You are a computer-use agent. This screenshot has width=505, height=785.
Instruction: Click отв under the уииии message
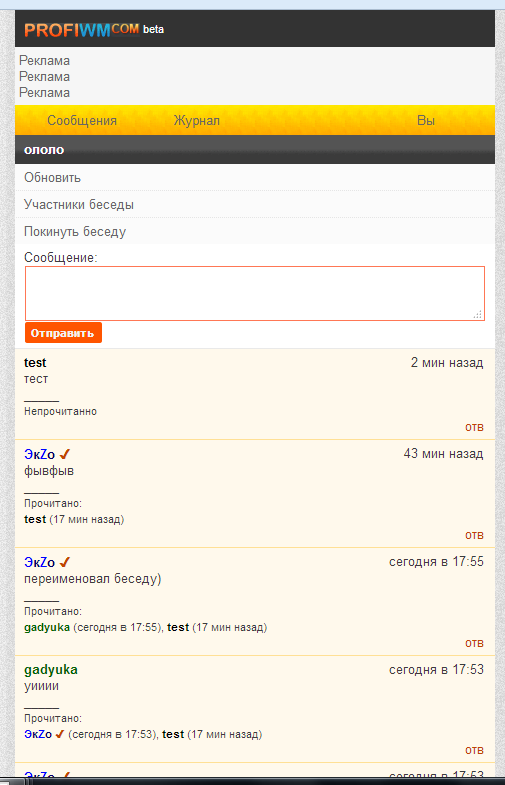click(x=474, y=750)
